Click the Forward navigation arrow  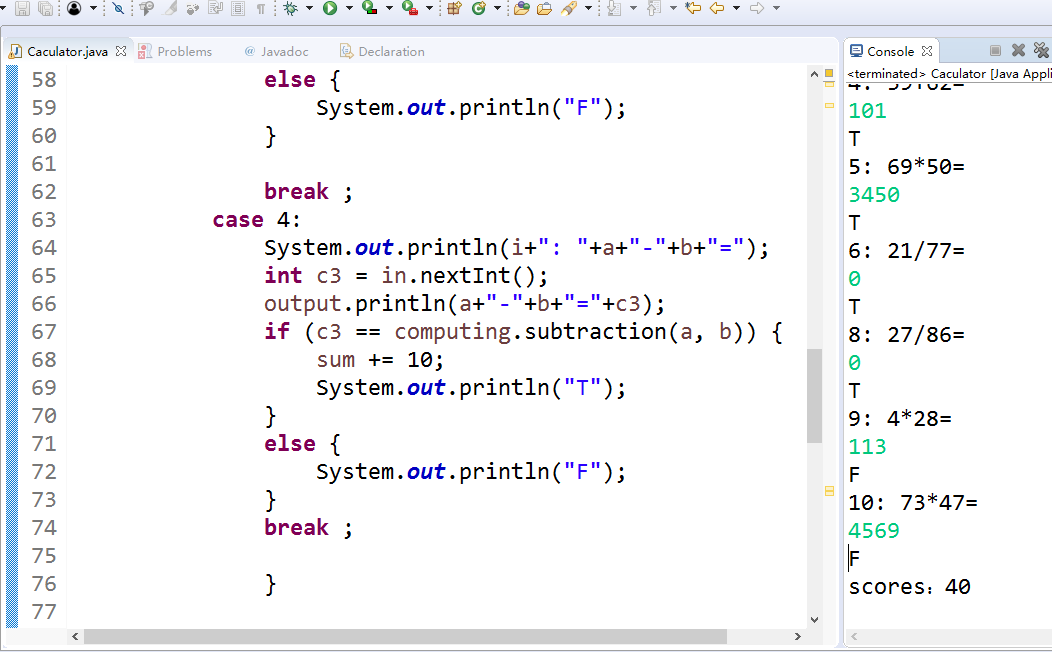click(757, 8)
